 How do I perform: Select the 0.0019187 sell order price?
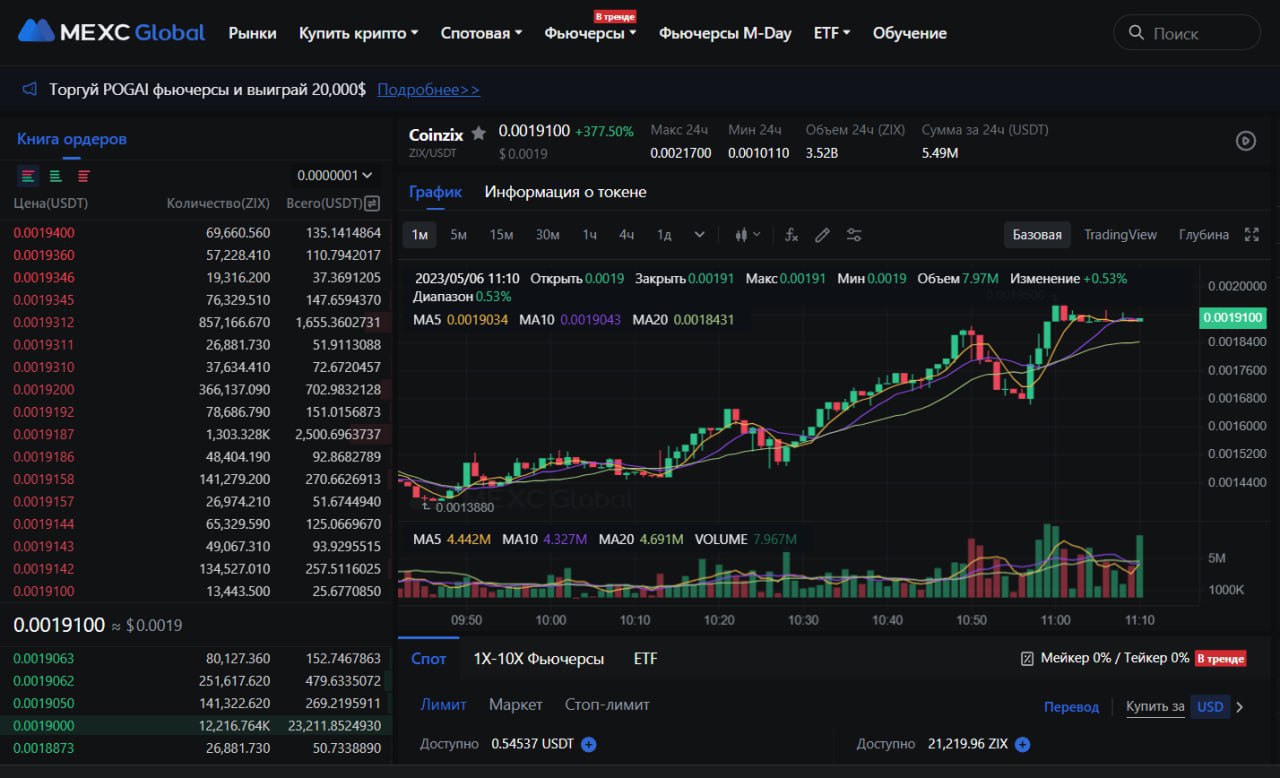pyautogui.click(x=44, y=434)
